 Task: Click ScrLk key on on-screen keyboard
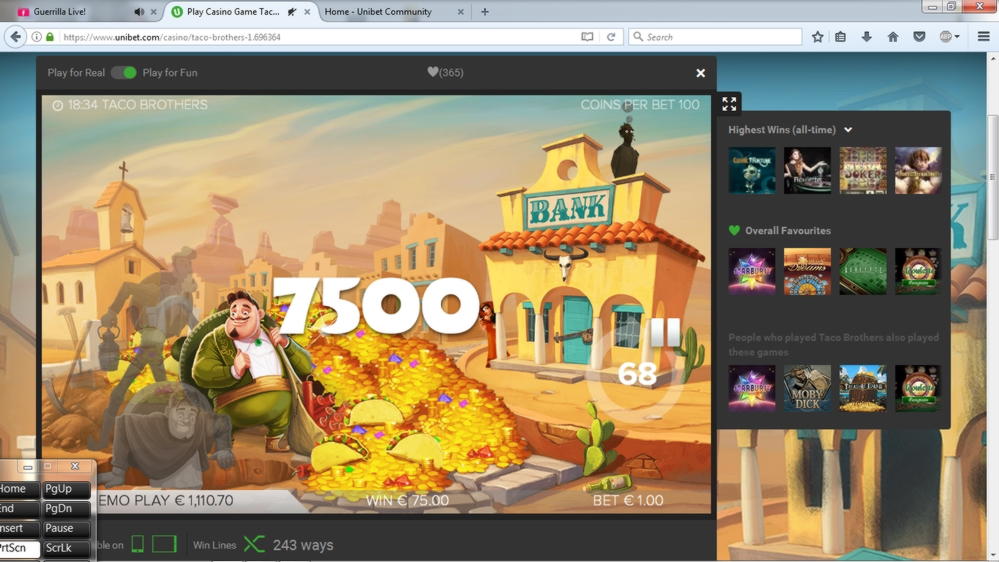point(66,548)
